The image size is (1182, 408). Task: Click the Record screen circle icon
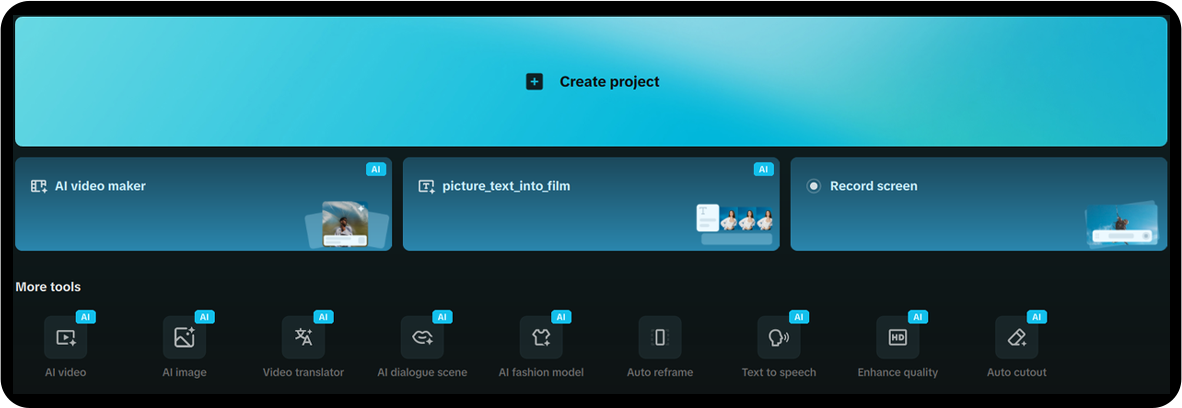pos(813,186)
